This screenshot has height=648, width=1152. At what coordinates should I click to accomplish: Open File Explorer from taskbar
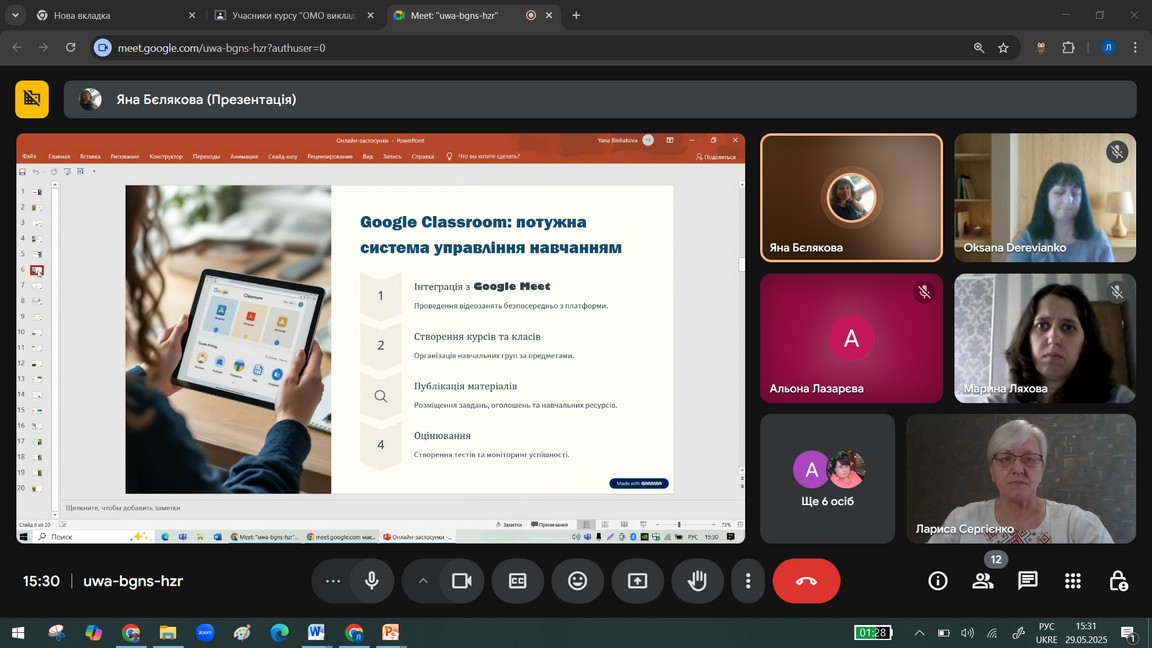tap(168, 633)
